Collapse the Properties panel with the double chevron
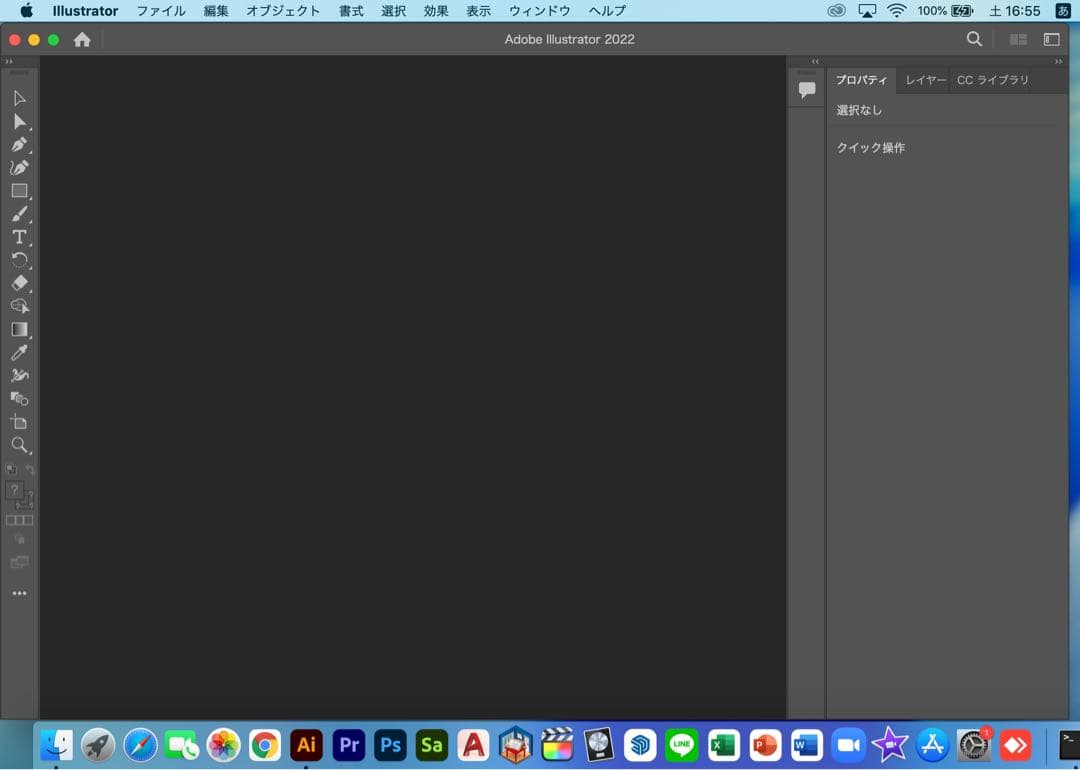The width and height of the screenshot is (1080, 770). pos(1057,61)
